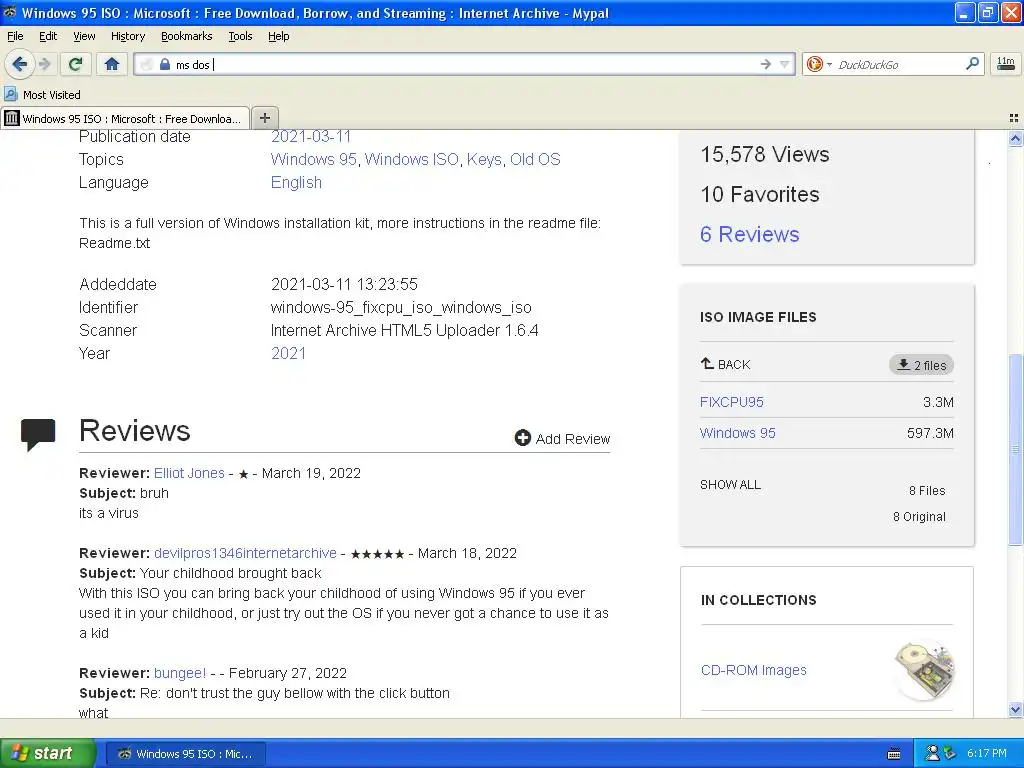Click the Go arrow in address bar

[766, 64]
